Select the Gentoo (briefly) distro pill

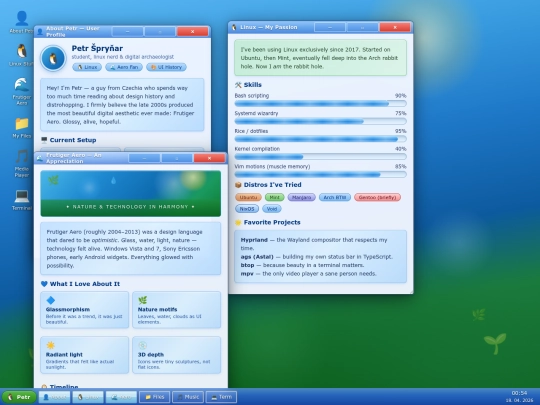tap(377, 197)
